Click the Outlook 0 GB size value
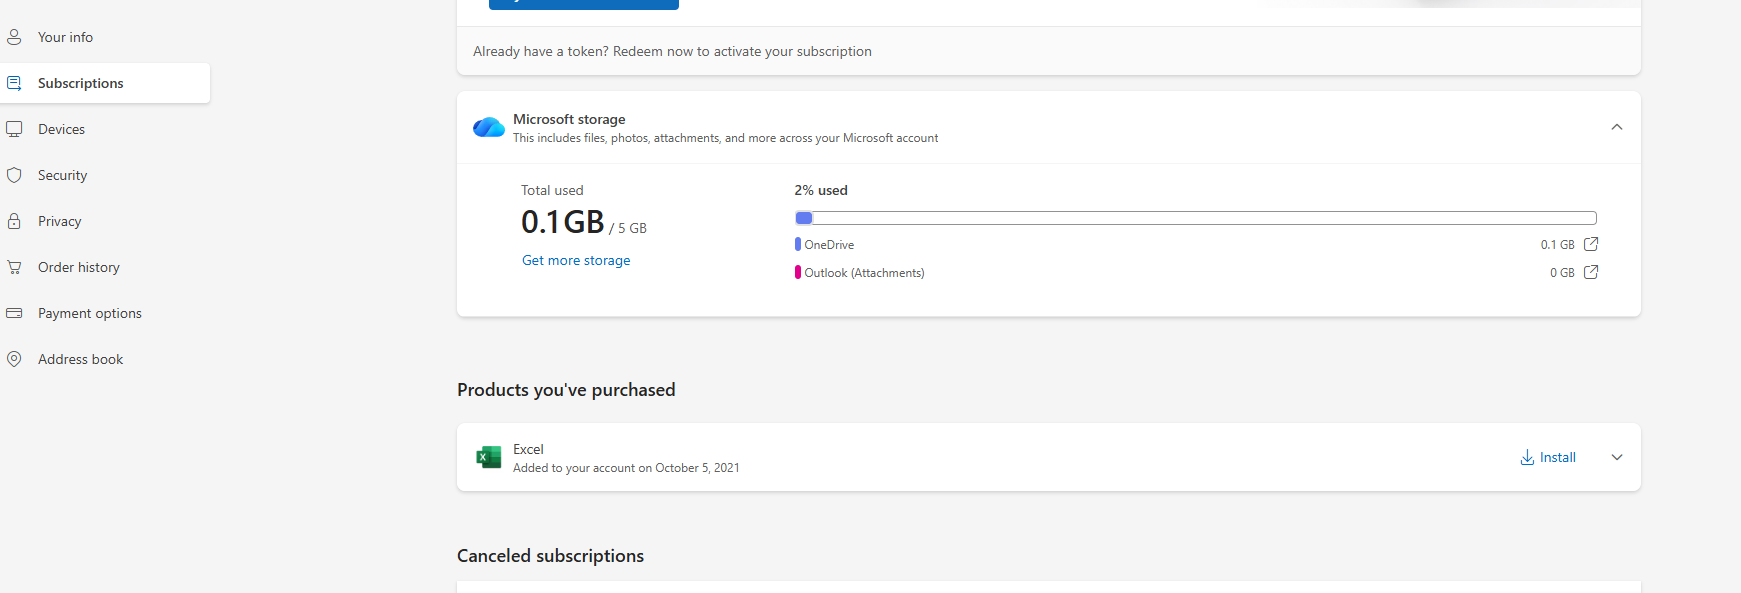 pyautogui.click(x=1562, y=273)
